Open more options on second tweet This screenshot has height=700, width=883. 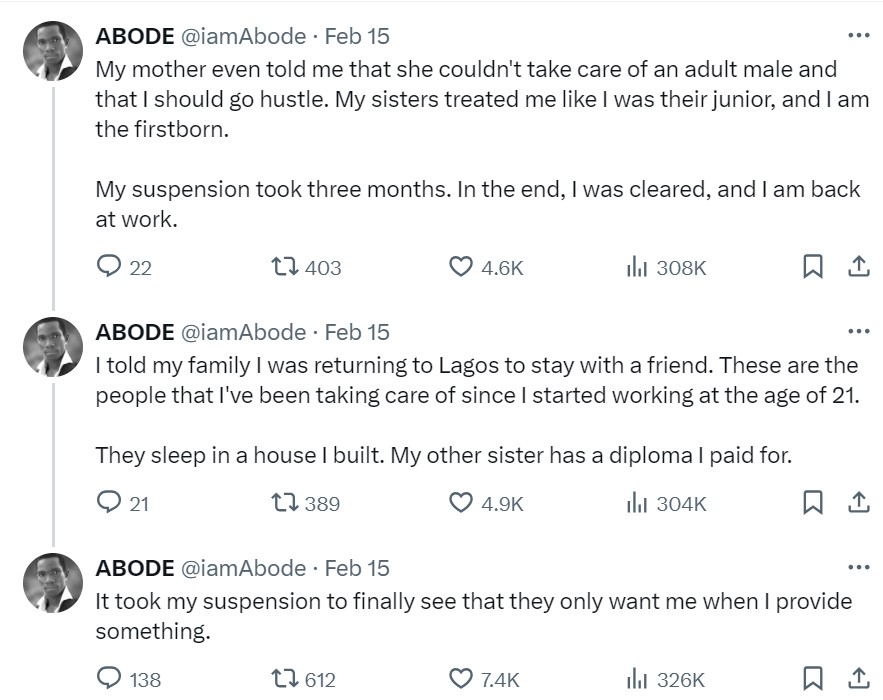pos(857,332)
